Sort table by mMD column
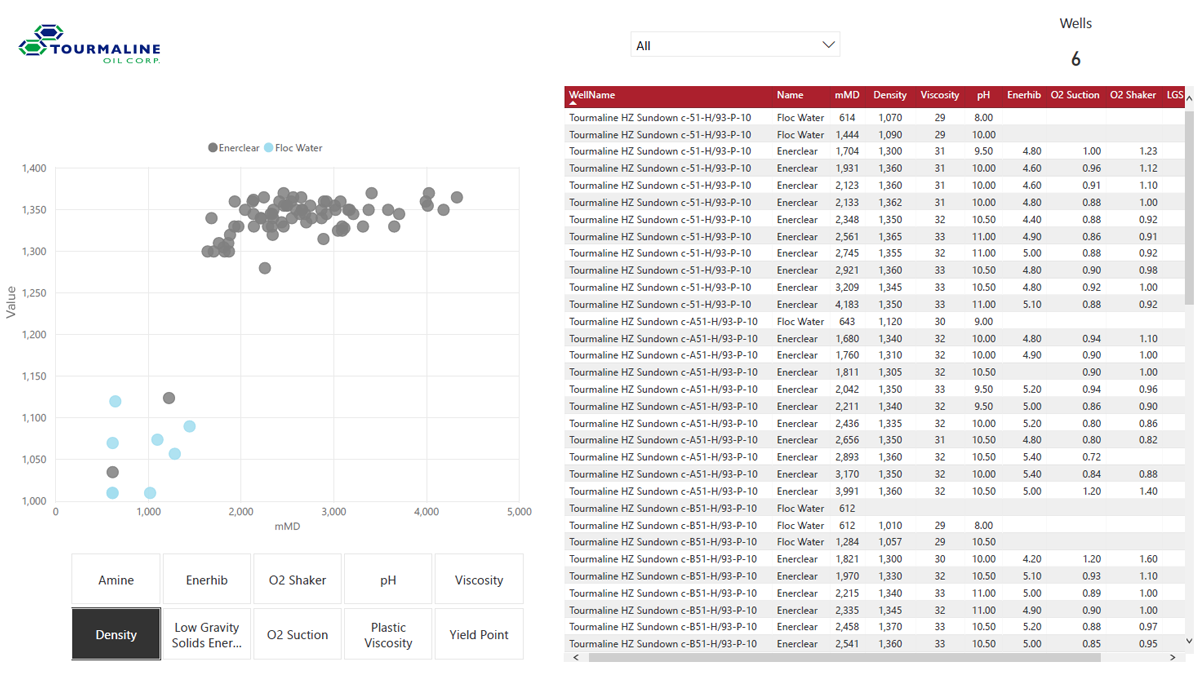This screenshot has height=673, width=1200. click(847, 95)
